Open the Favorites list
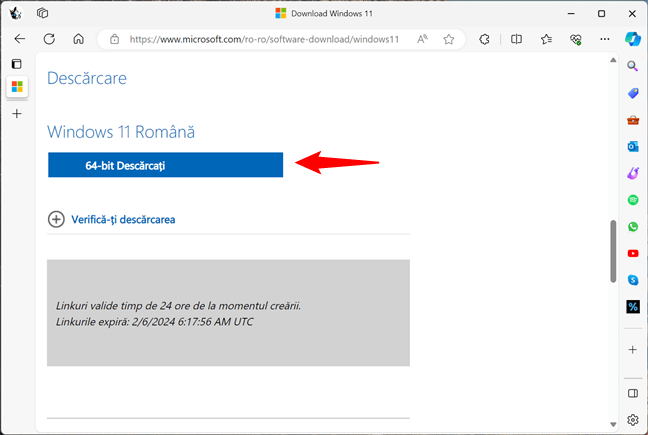Screen dimensions: 648x435 click(x=546, y=39)
